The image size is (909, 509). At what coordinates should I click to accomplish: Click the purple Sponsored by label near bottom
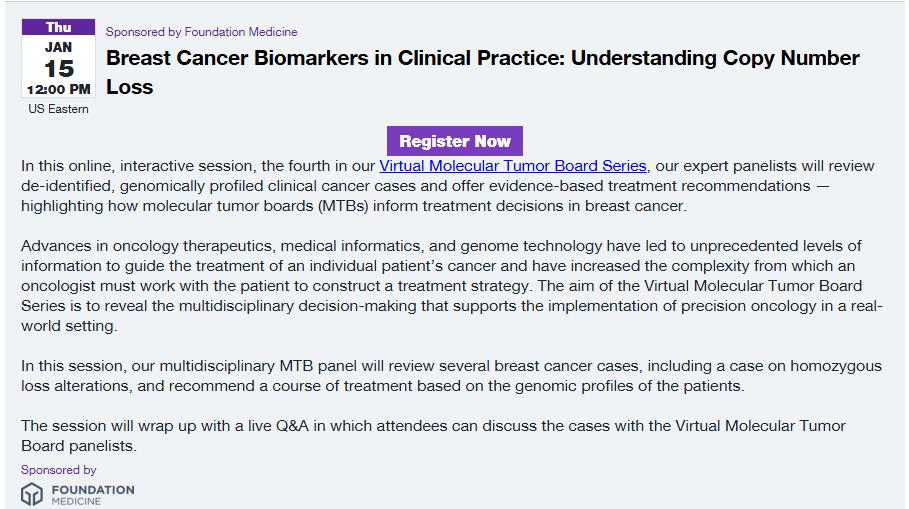[x=59, y=470]
